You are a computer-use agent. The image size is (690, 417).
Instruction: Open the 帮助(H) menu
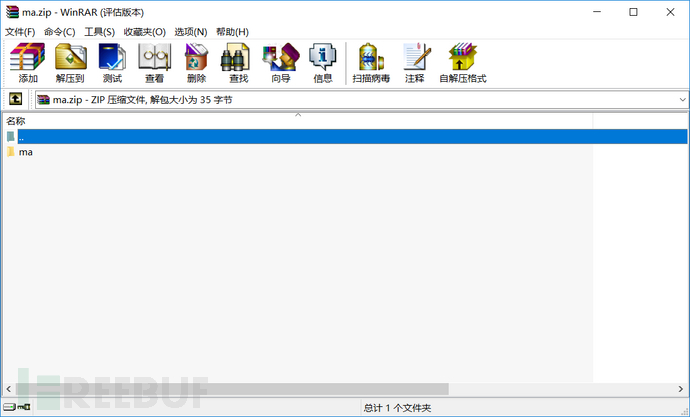point(232,32)
